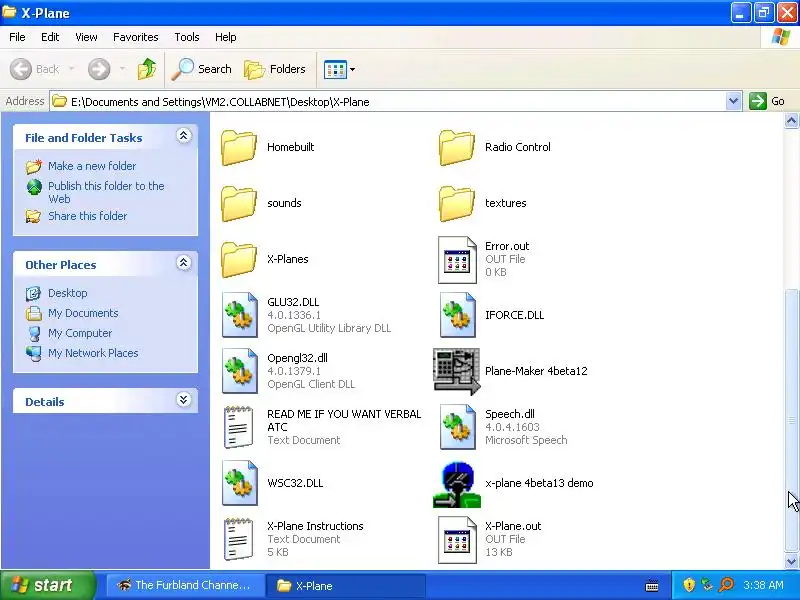Click Make a new folder link
The image size is (800, 600).
pyautogui.click(x=92, y=166)
